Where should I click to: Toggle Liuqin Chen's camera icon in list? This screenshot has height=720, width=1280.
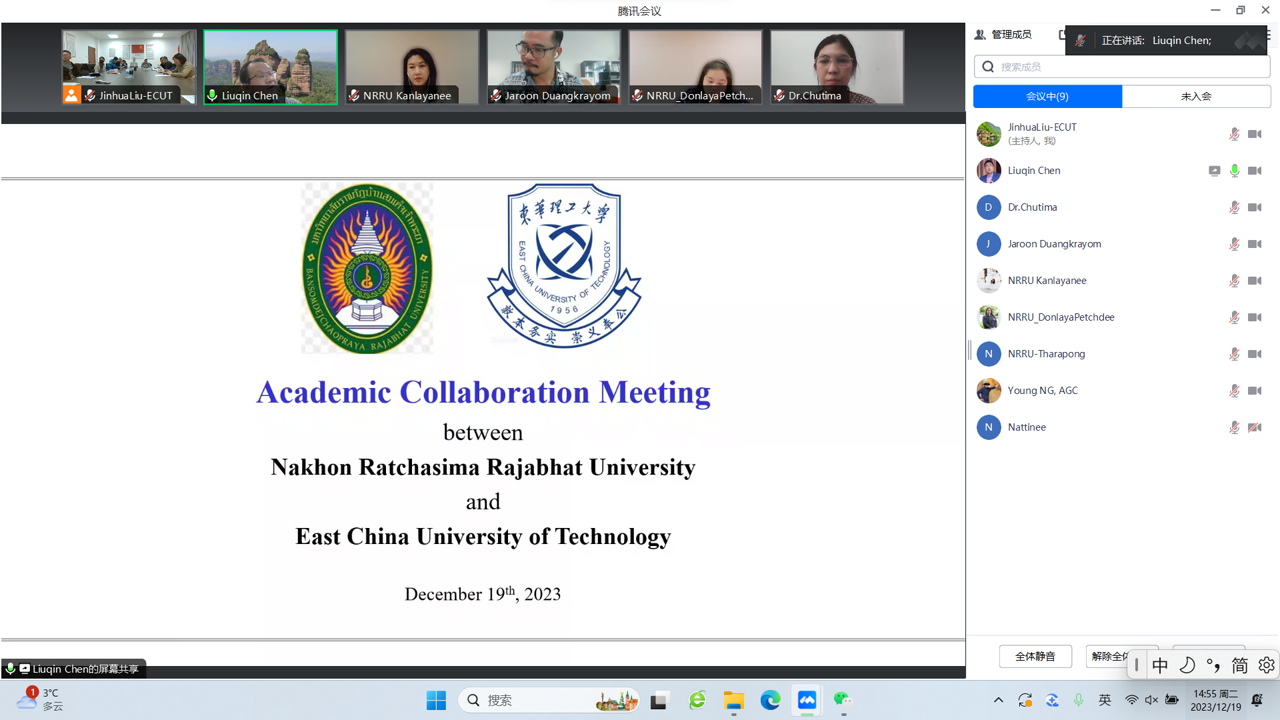pos(1255,171)
